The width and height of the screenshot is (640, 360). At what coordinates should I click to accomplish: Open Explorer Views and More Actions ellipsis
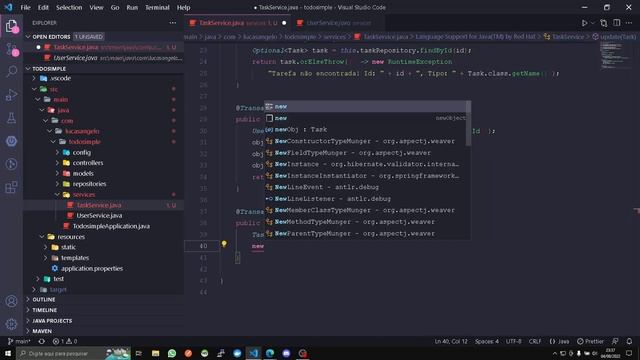[173, 23]
